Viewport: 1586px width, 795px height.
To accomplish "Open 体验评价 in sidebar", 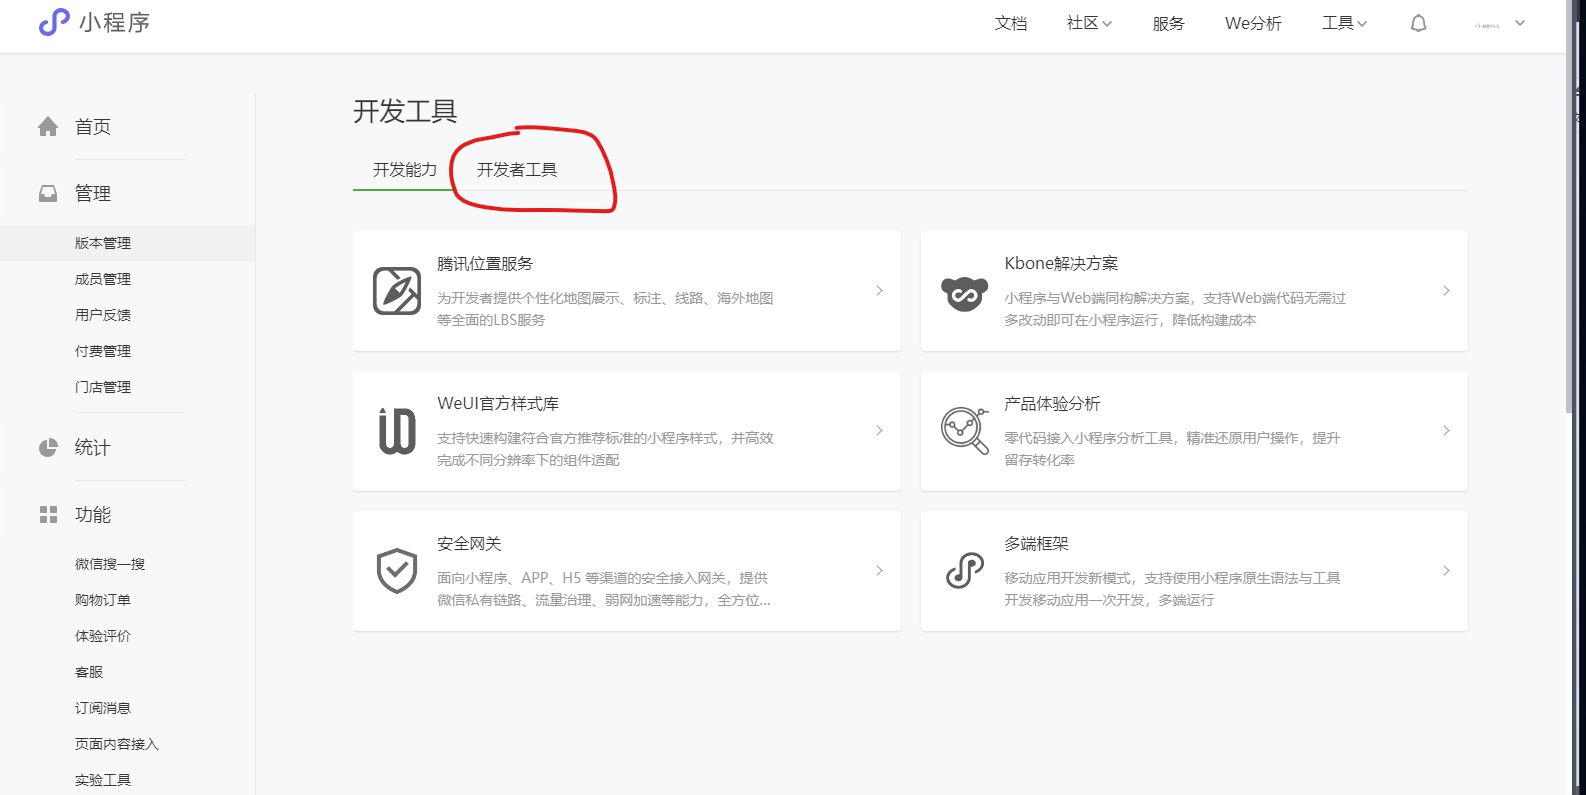I will [x=103, y=636].
